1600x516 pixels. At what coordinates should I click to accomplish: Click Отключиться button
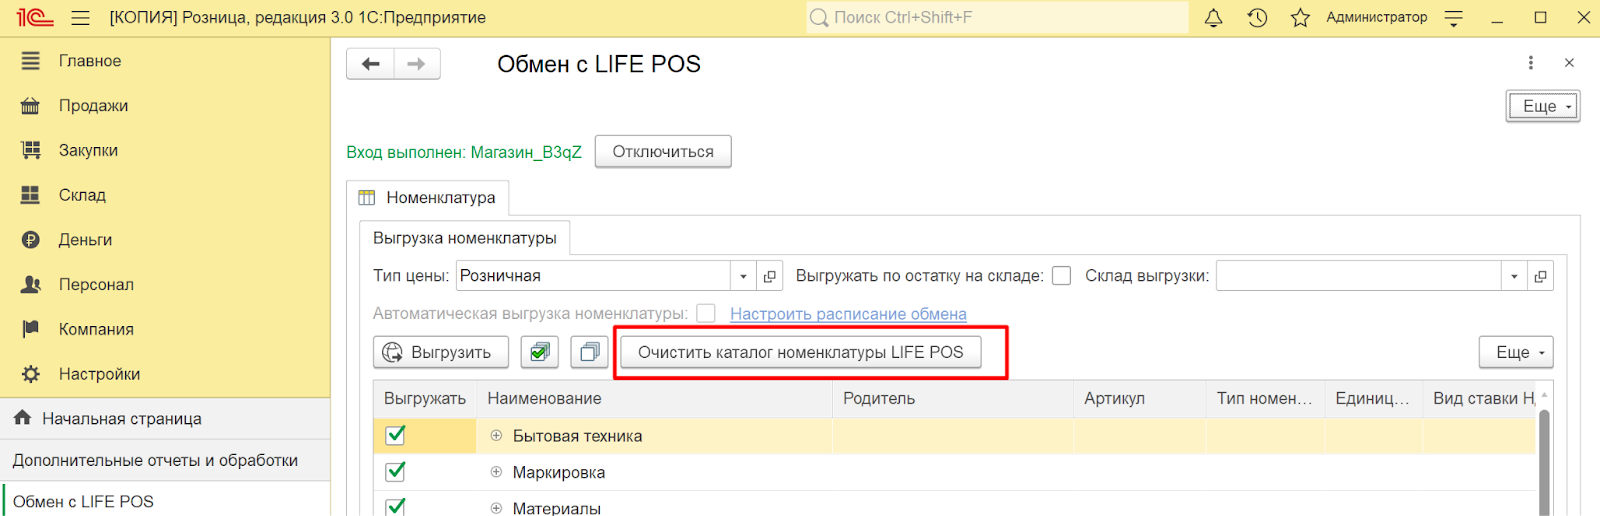tap(663, 152)
